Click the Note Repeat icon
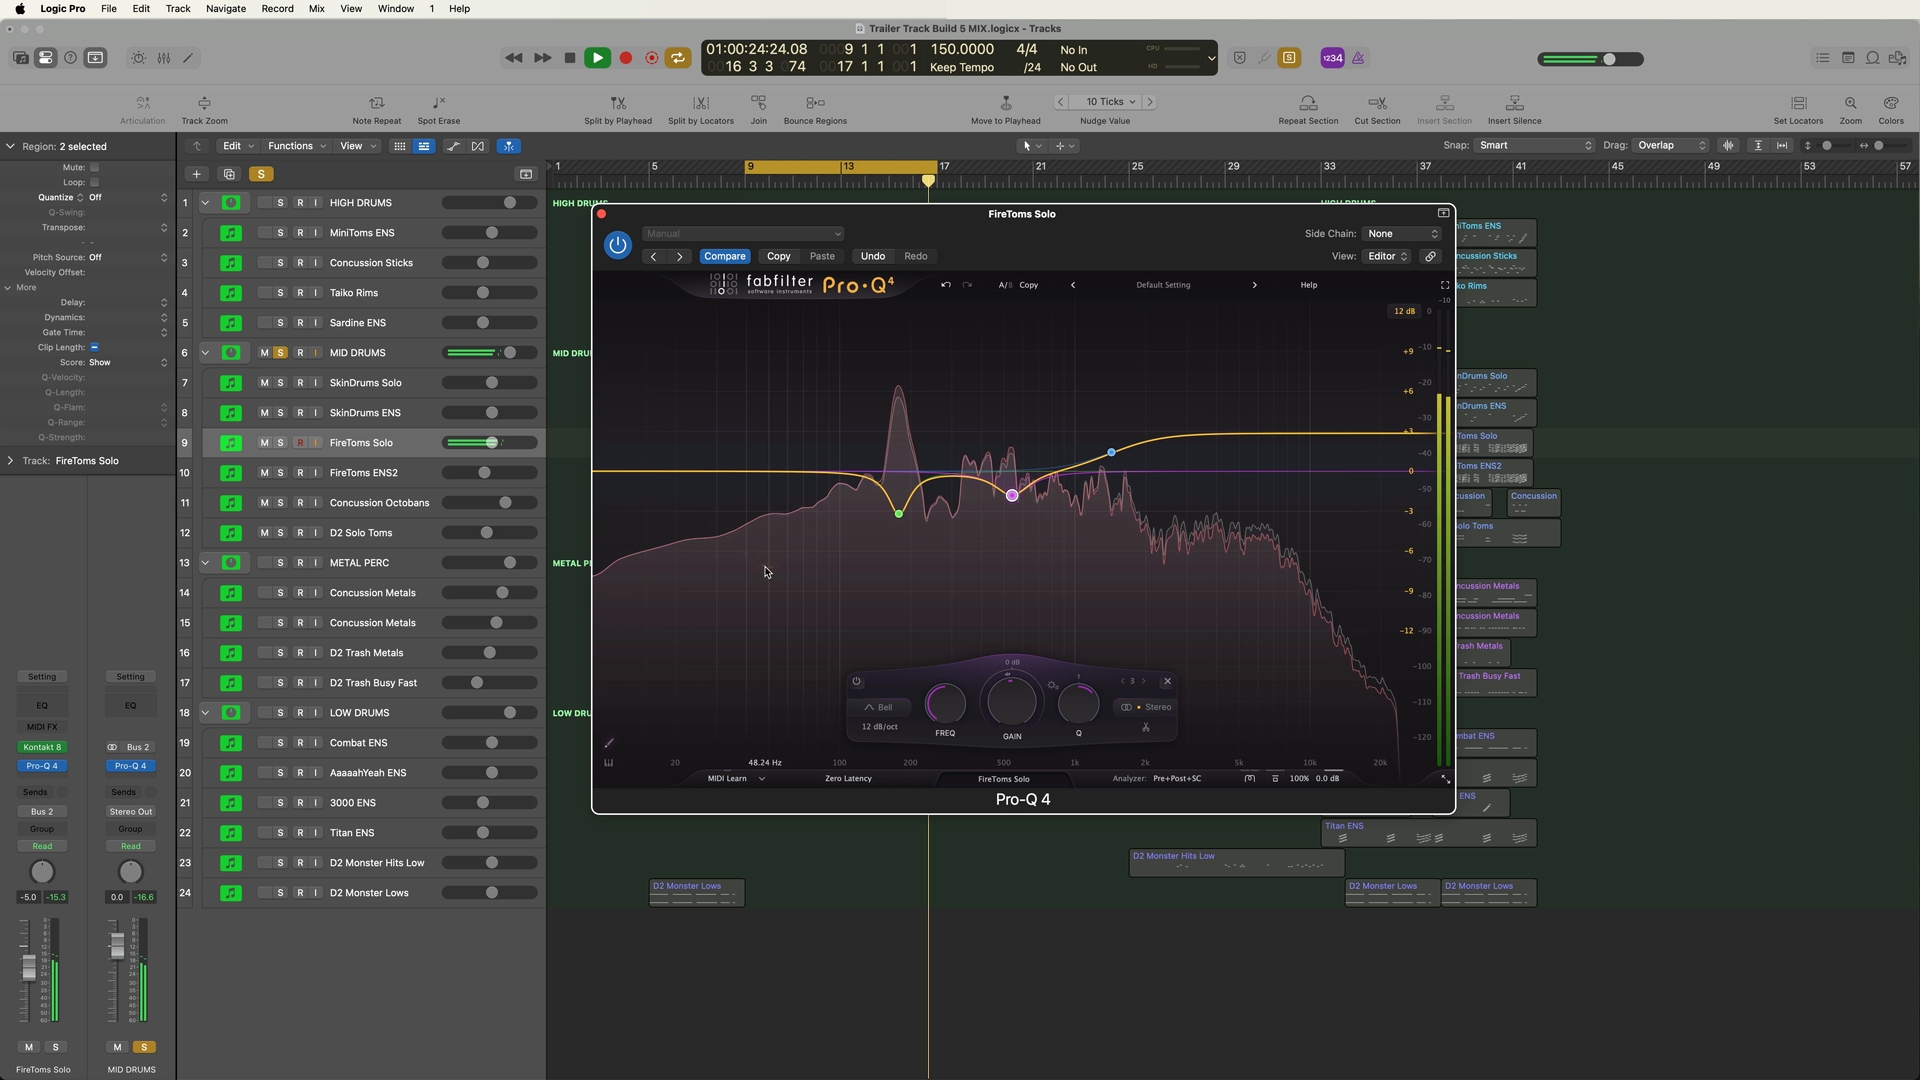Image resolution: width=1920 pixels, height=1080 pixels. 377,103
